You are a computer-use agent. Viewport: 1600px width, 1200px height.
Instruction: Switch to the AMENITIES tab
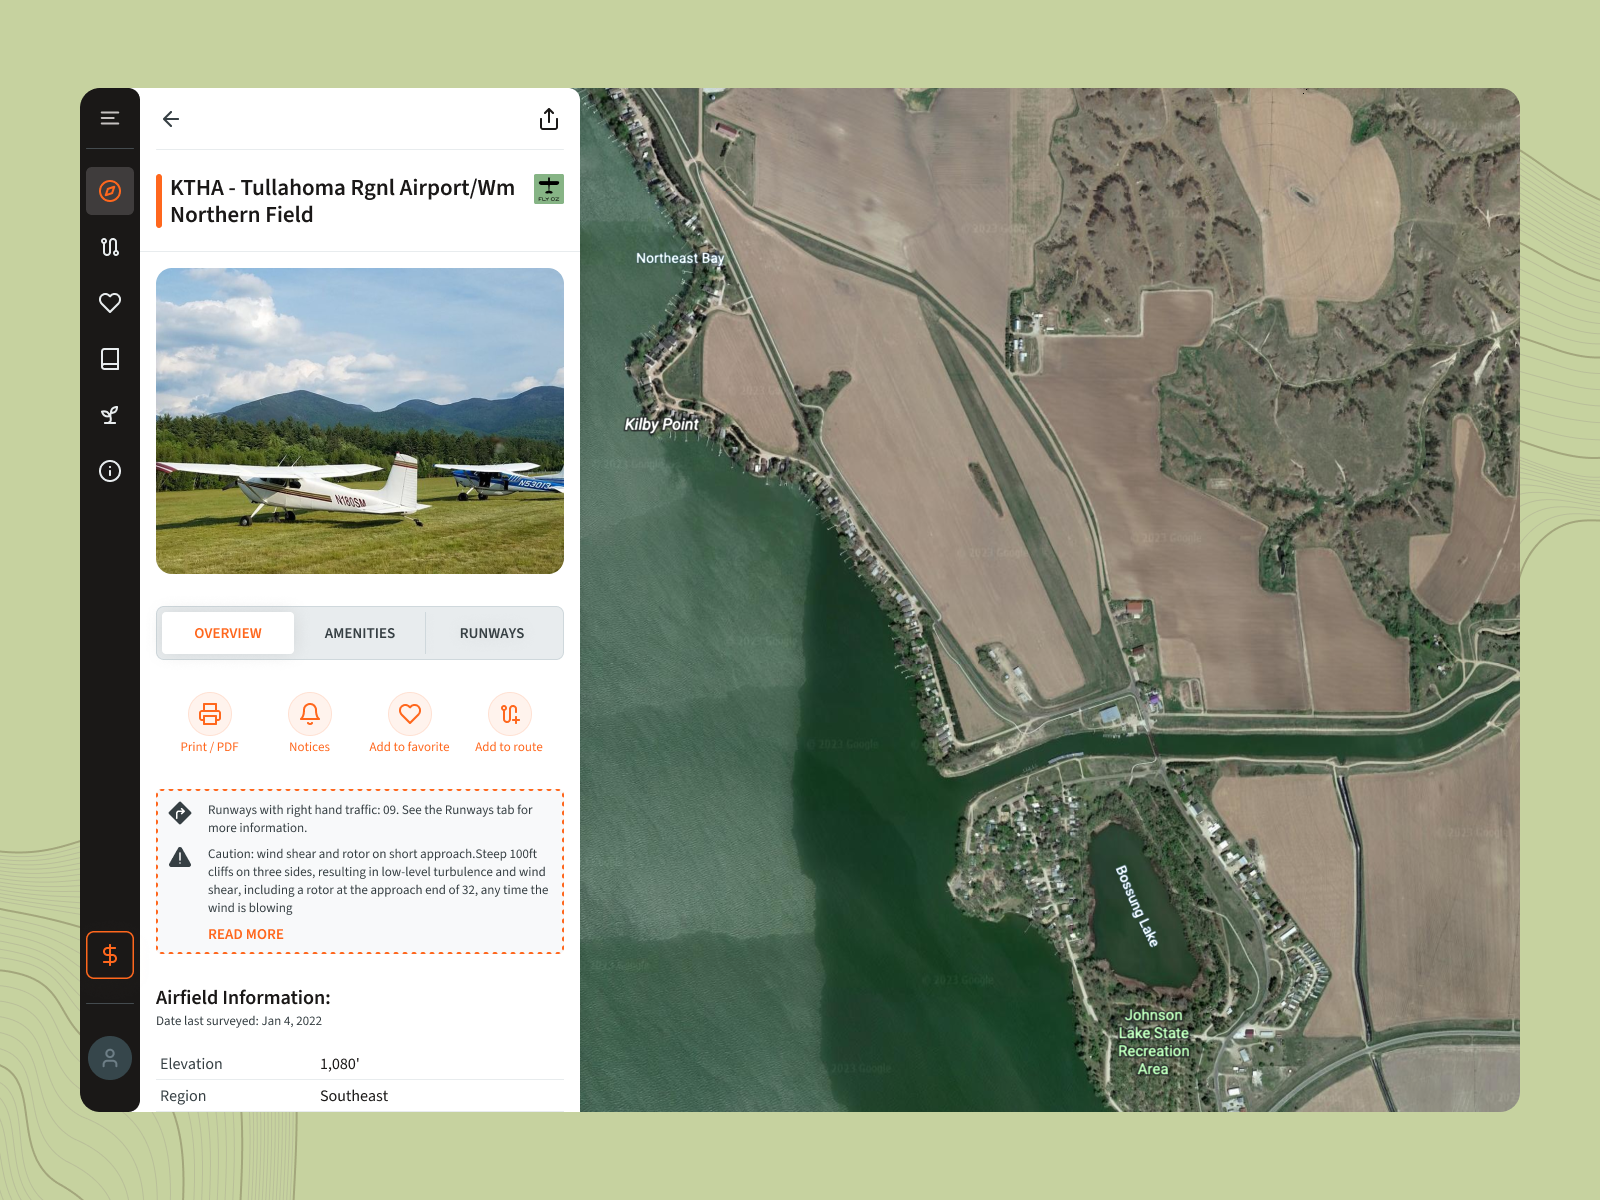359,632
